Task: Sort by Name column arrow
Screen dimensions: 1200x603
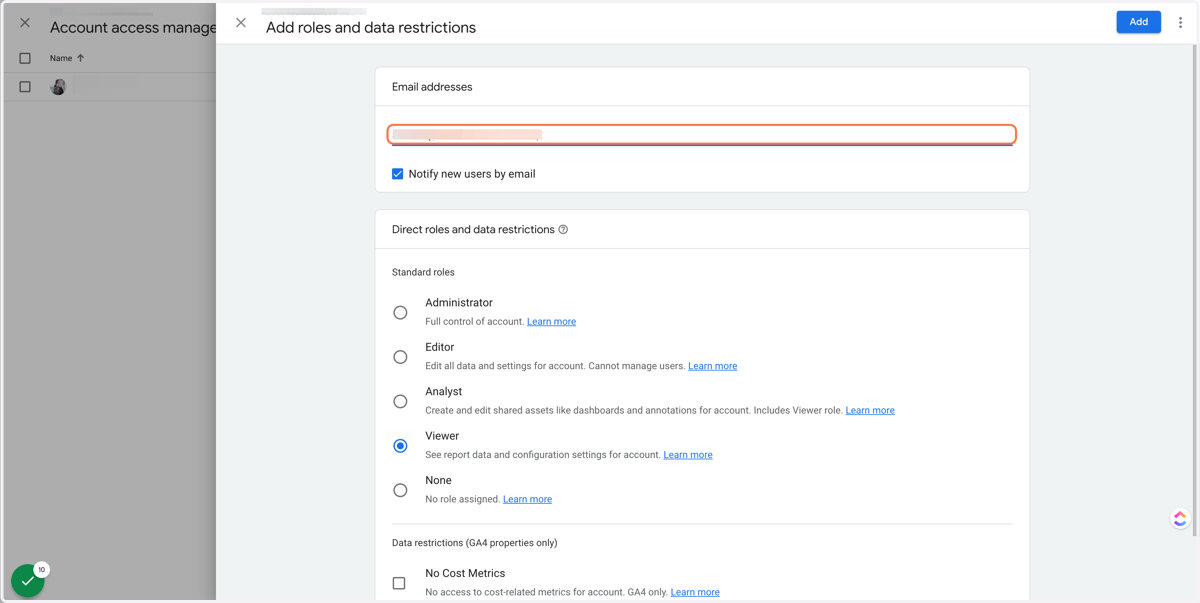Action: [x=81, y=58]
